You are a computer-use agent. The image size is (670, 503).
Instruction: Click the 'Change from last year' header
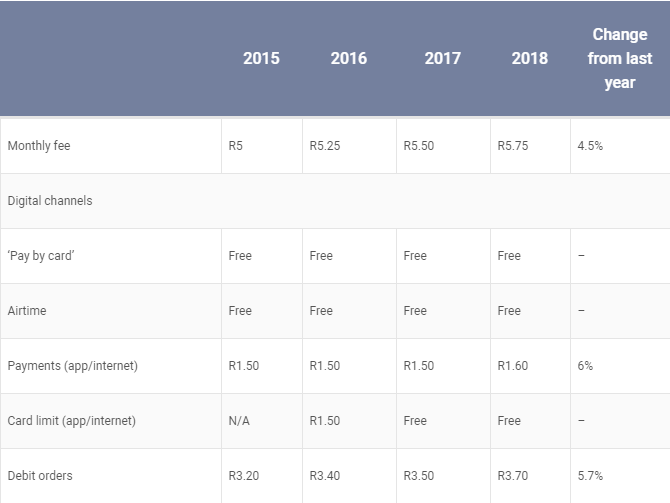tap(619, 58)
